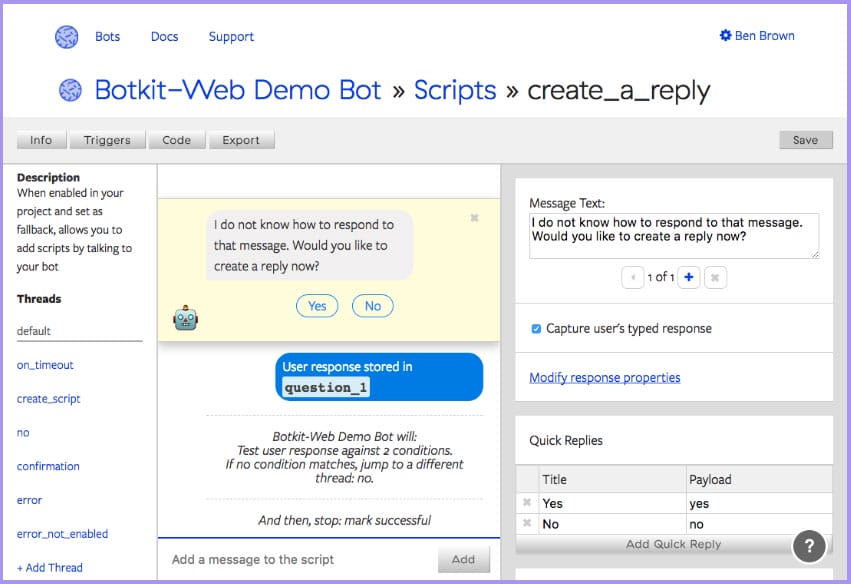This screenshot has width=851, height=584.
Task: Delete the current message variation
Action: 715,277
